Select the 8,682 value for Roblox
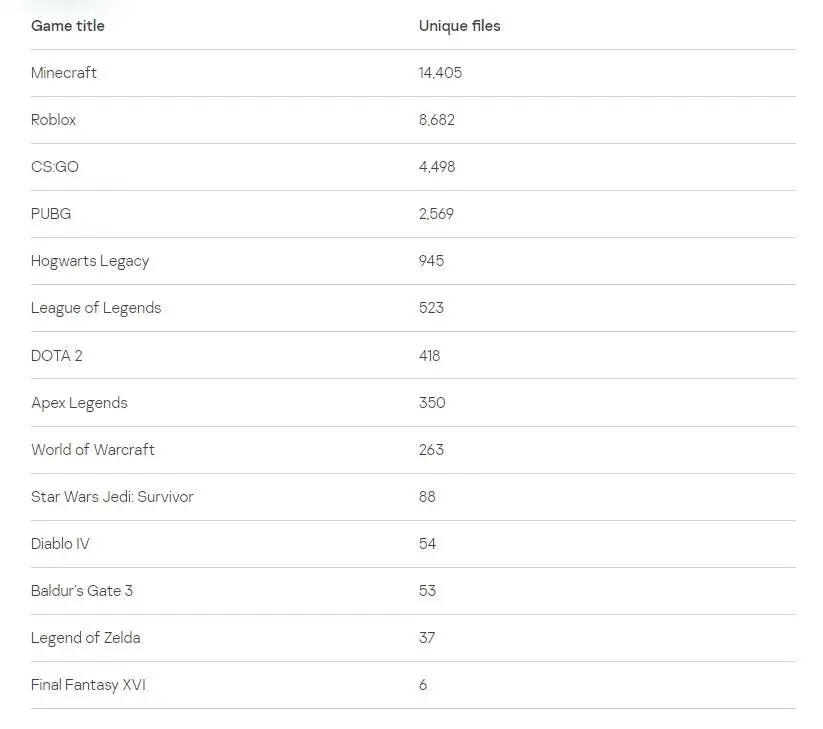This screenshot has width=823, height=729. 436,120
